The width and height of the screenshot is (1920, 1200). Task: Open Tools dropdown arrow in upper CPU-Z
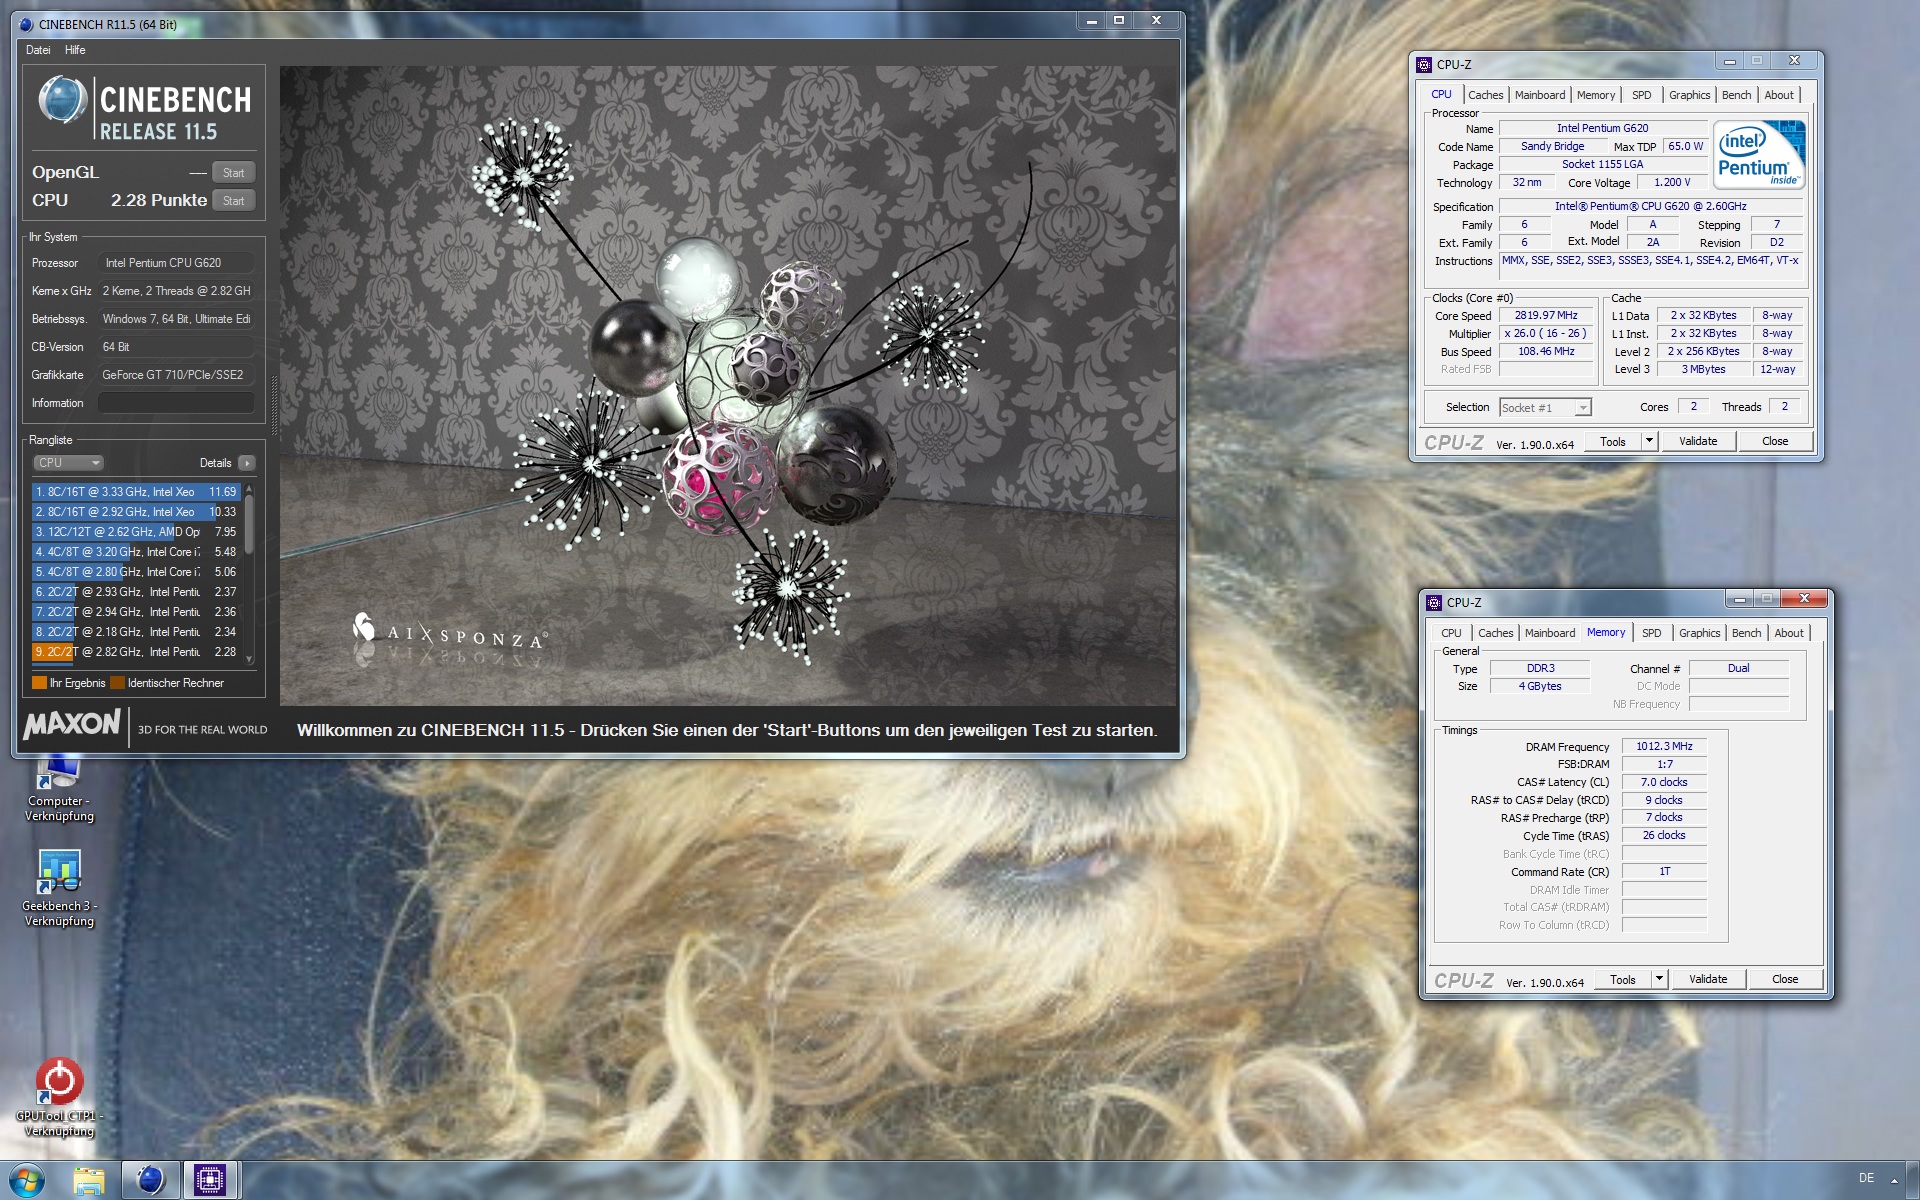click(1649, 441)
